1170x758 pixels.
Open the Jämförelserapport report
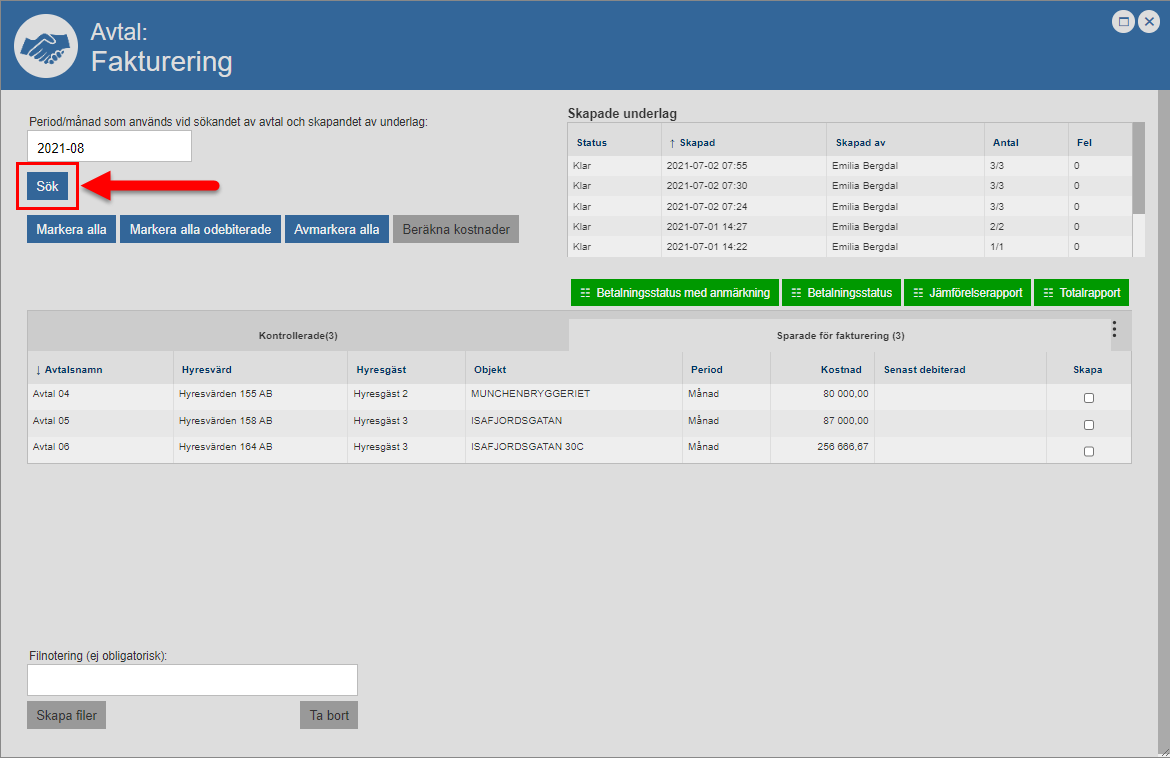coord(967,293)
